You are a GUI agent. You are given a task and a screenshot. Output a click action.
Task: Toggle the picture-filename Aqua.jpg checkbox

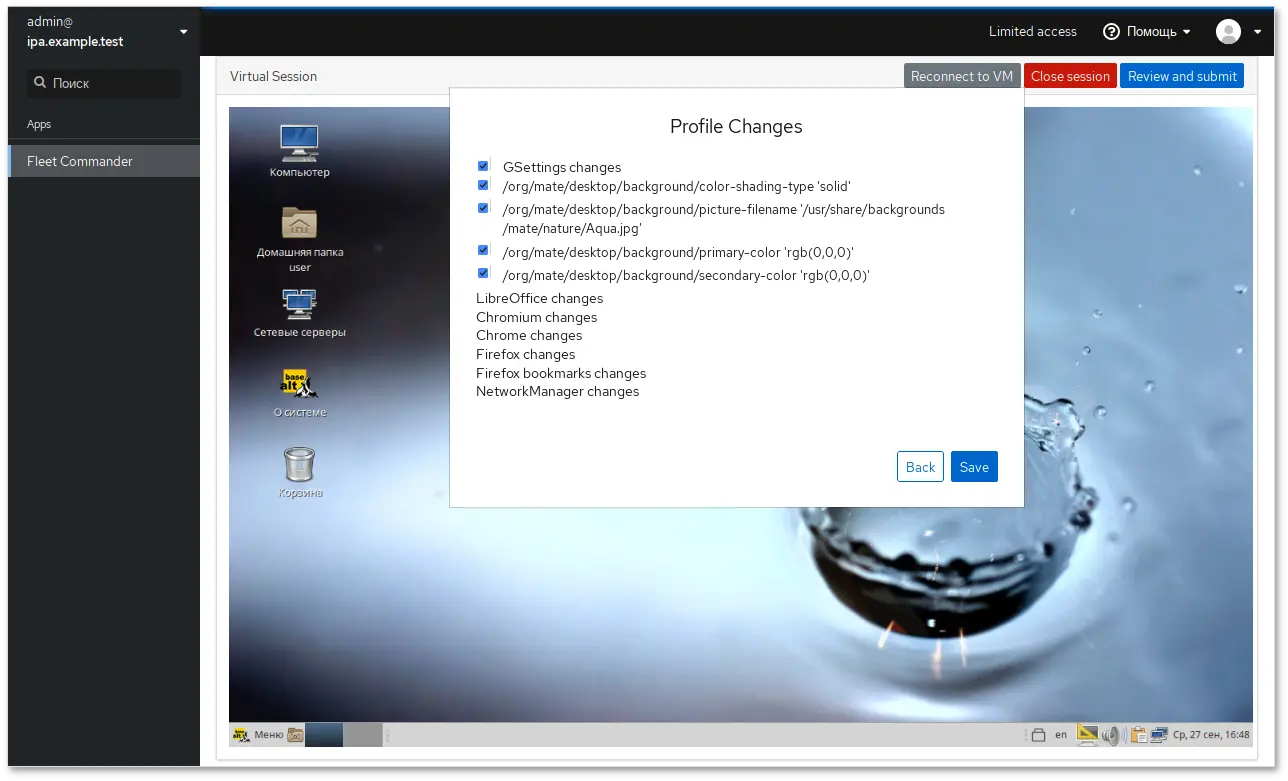(x=483, y=208)
